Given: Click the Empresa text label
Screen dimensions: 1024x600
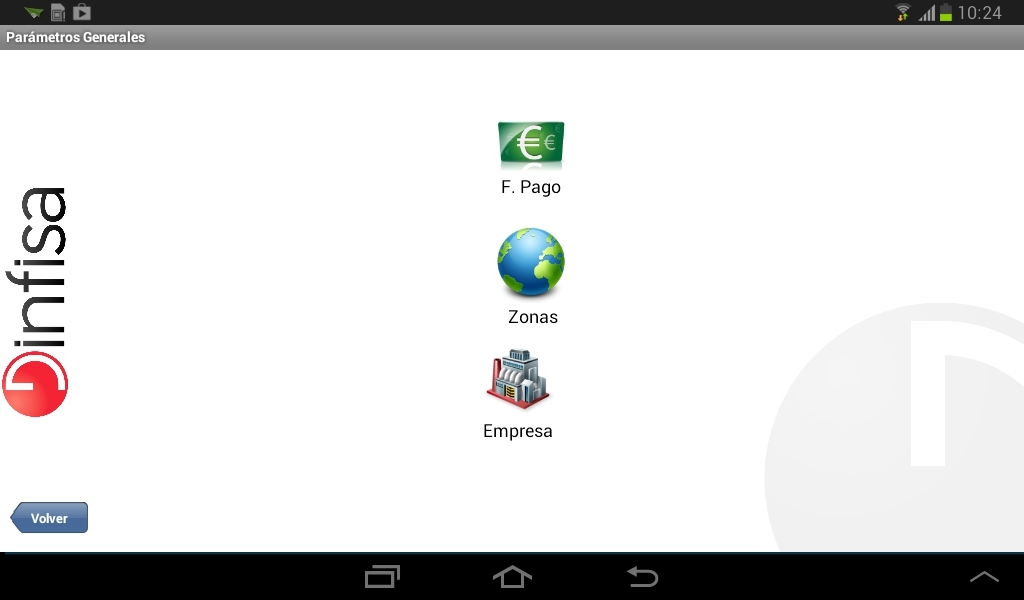Looking at the screenshot, I should coord(518,432).
